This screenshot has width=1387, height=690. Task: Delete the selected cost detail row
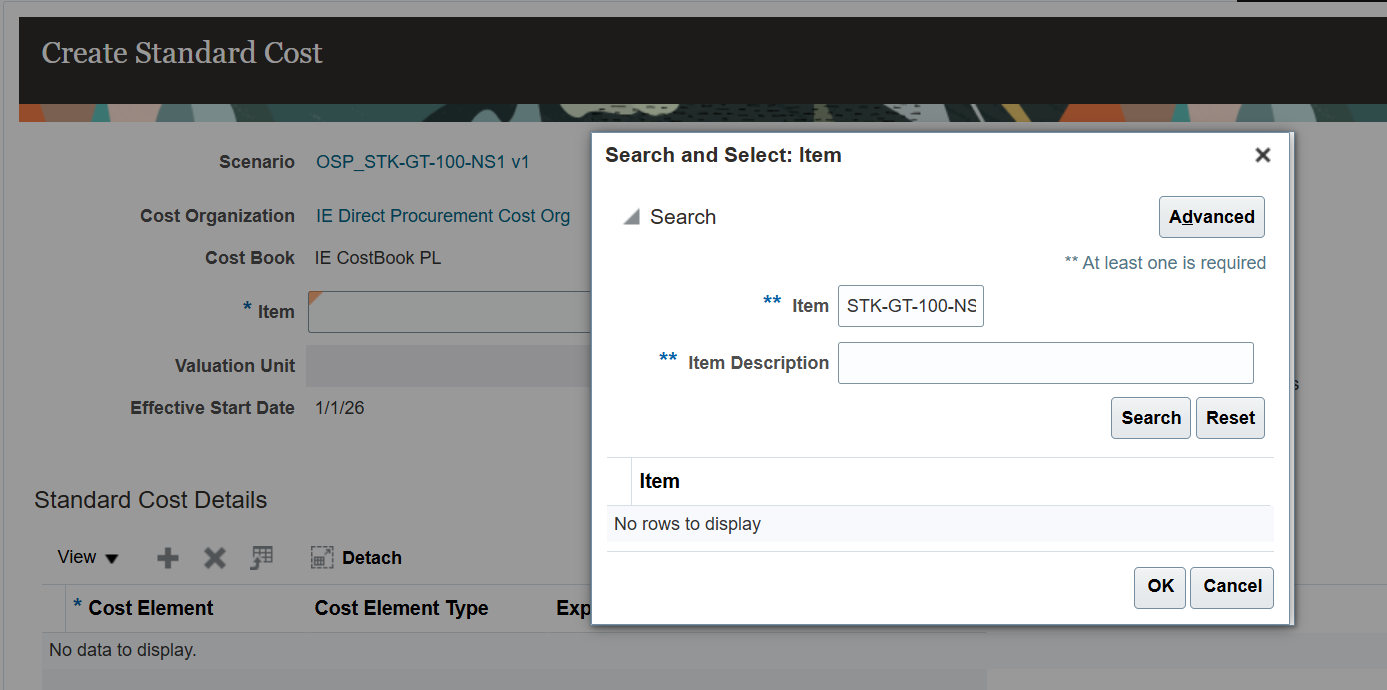click(215, 558)
